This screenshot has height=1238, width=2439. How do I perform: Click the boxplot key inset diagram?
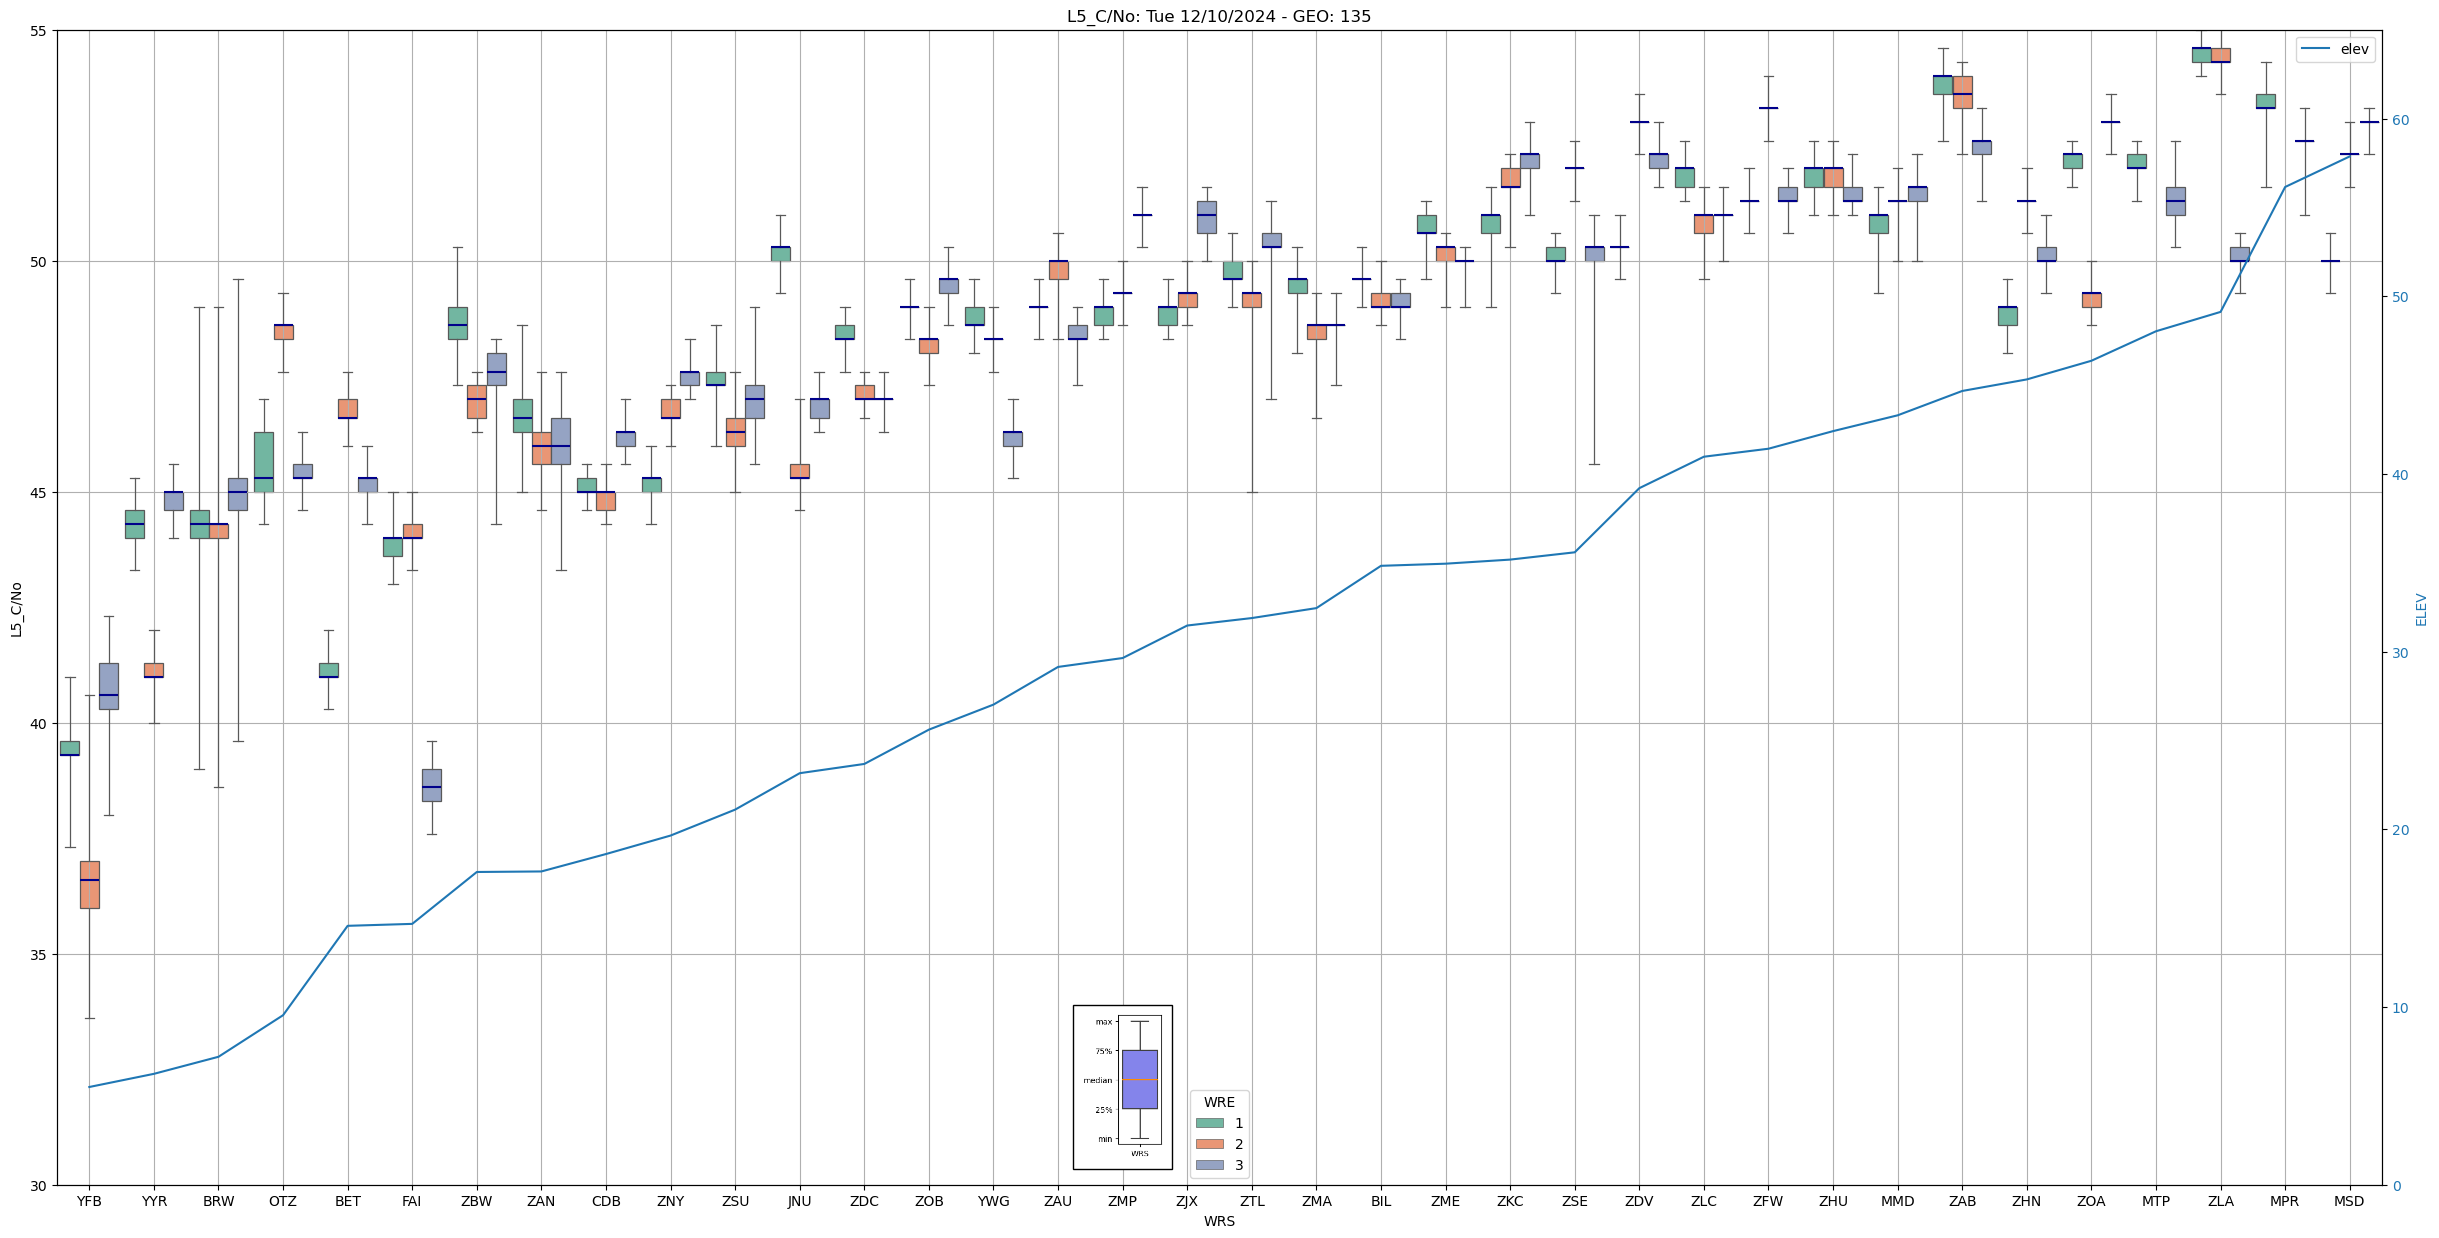[1122, 1087]
